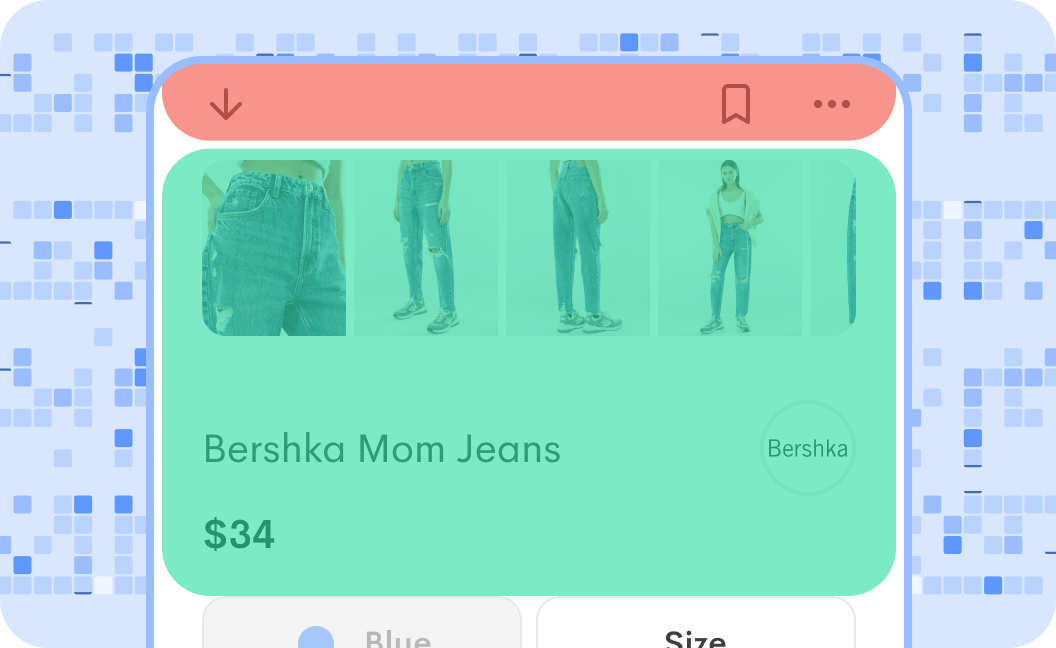The height and width of the screenshot is (648, 1056).
Task: Pick the blue color swatch circle
Action: pyautogui.click(x=316, y=637)
